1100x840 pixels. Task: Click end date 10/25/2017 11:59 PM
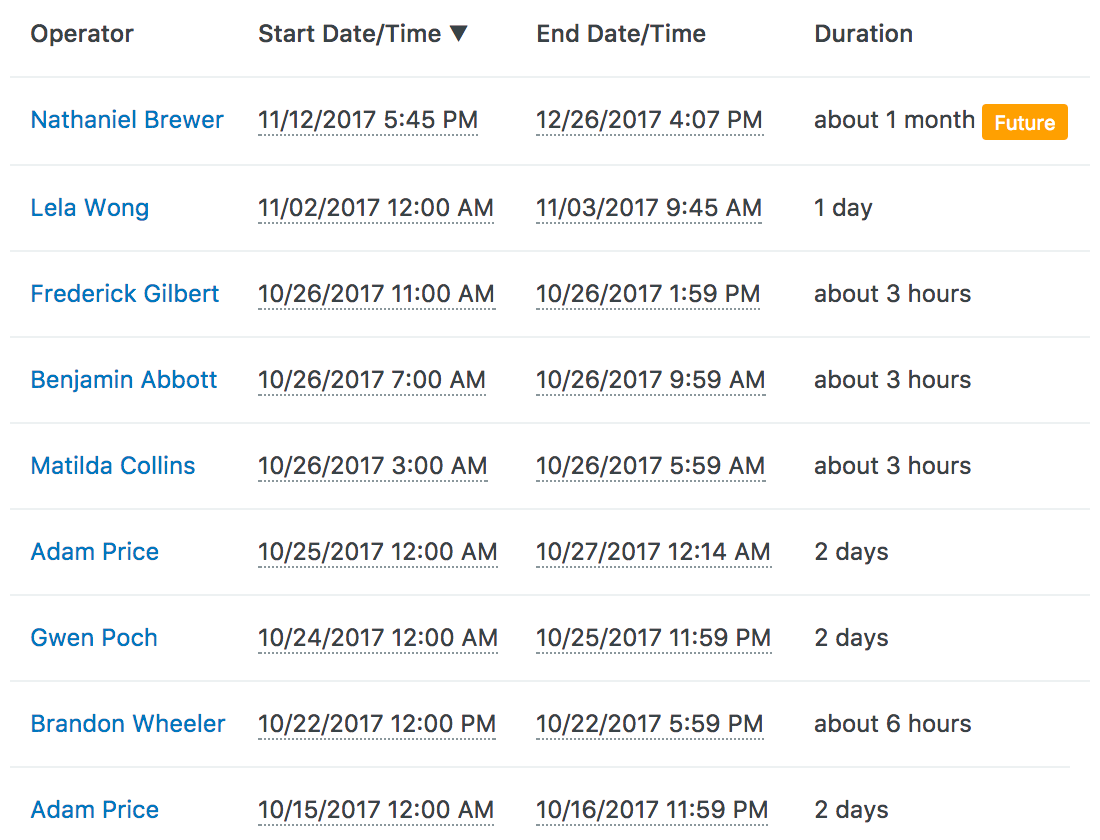tap(653, 638)
